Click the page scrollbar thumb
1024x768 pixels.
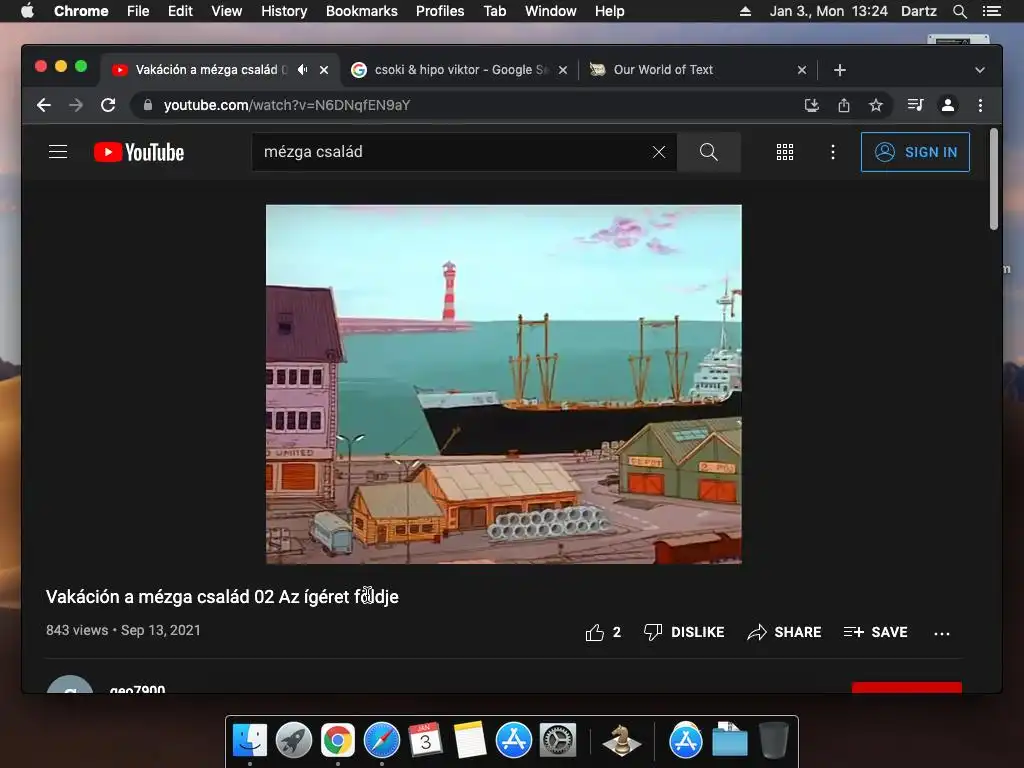(x=994, y=180)
